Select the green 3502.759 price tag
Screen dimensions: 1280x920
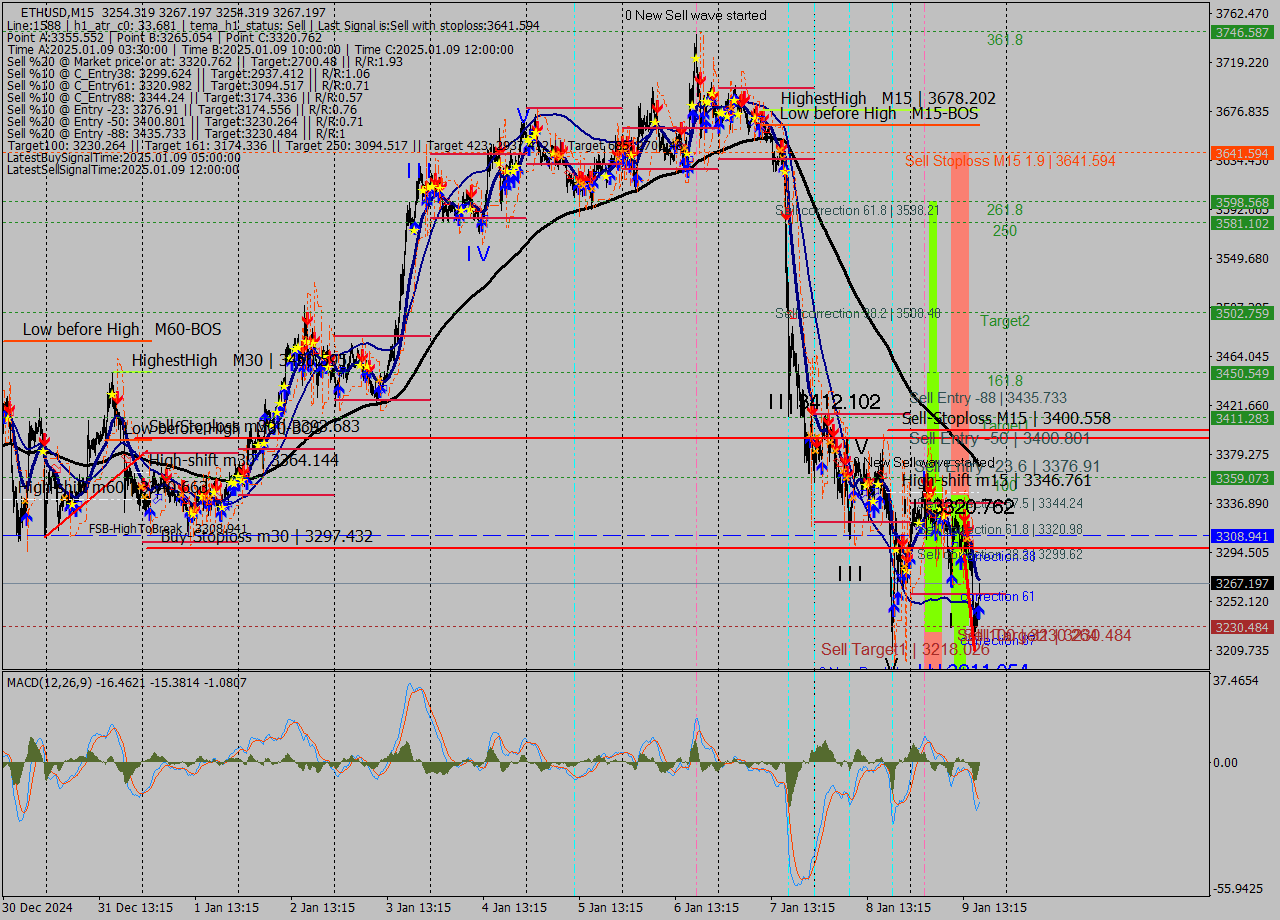pos(1242,313)
